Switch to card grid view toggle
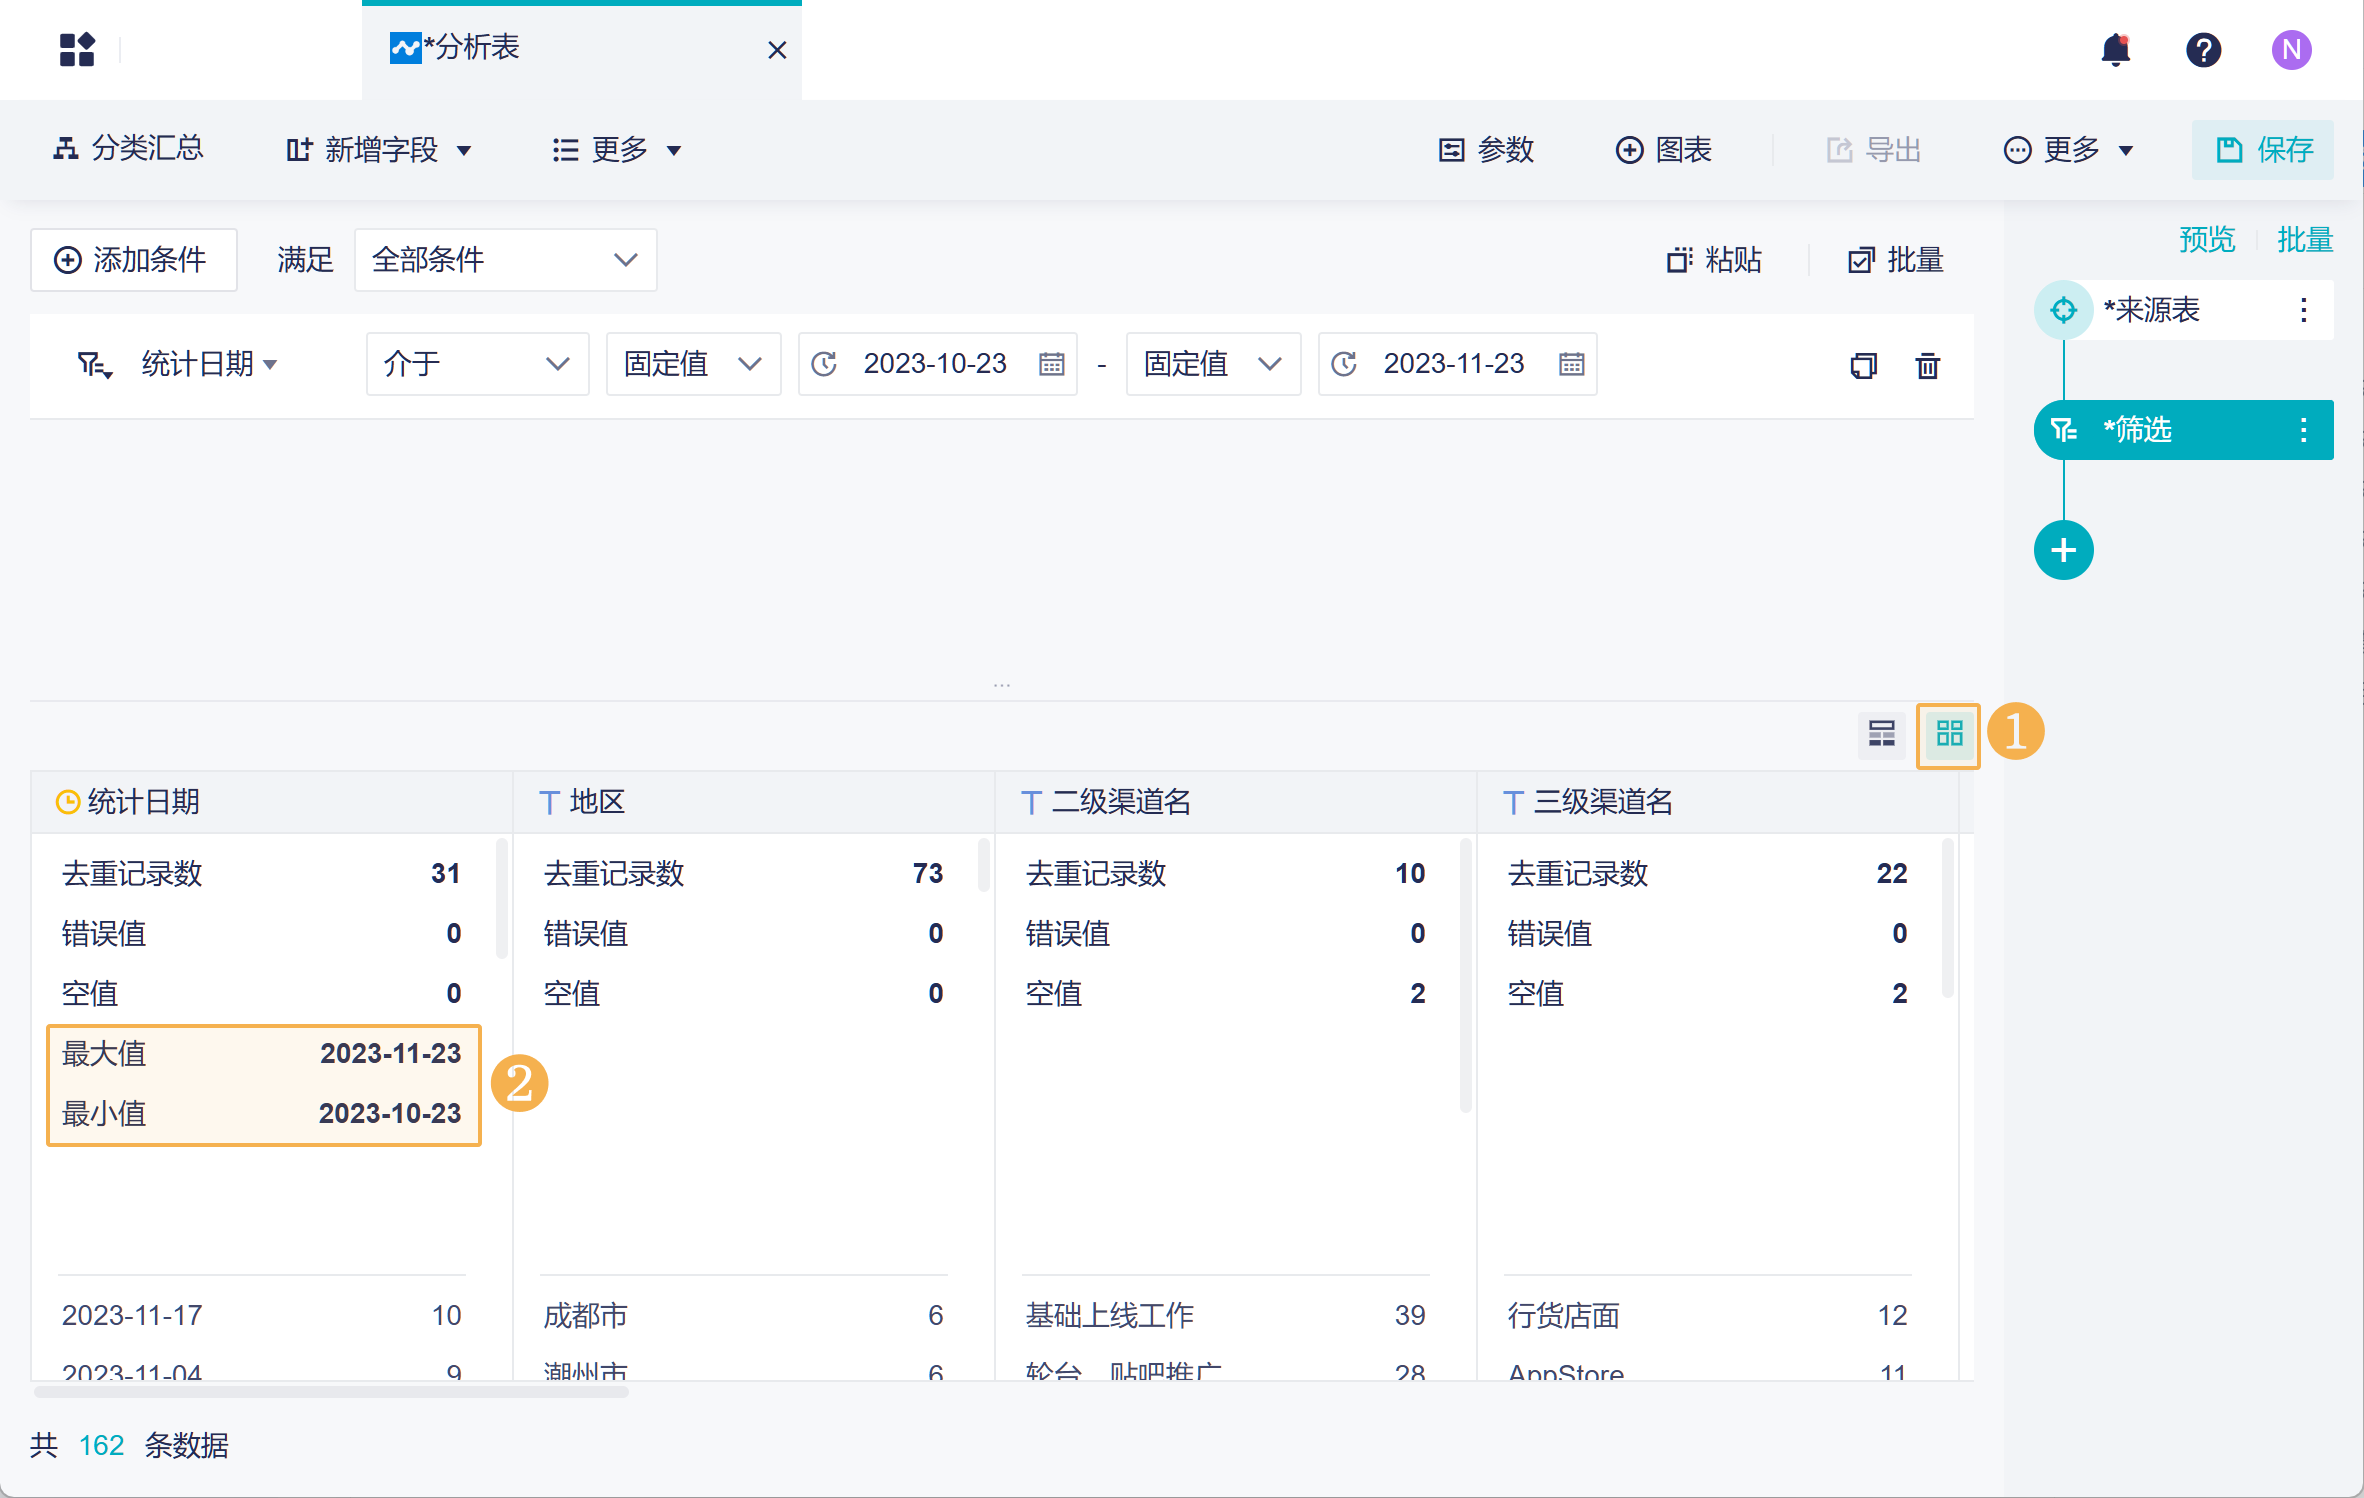2364x1498 pixels. [1949, 735]
